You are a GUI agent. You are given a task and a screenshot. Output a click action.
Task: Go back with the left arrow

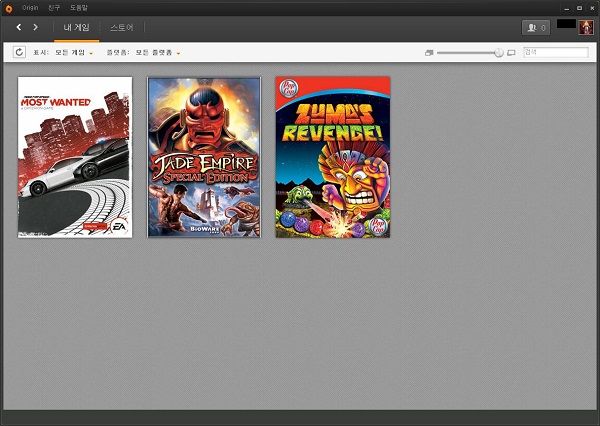[x=19, y=27]
